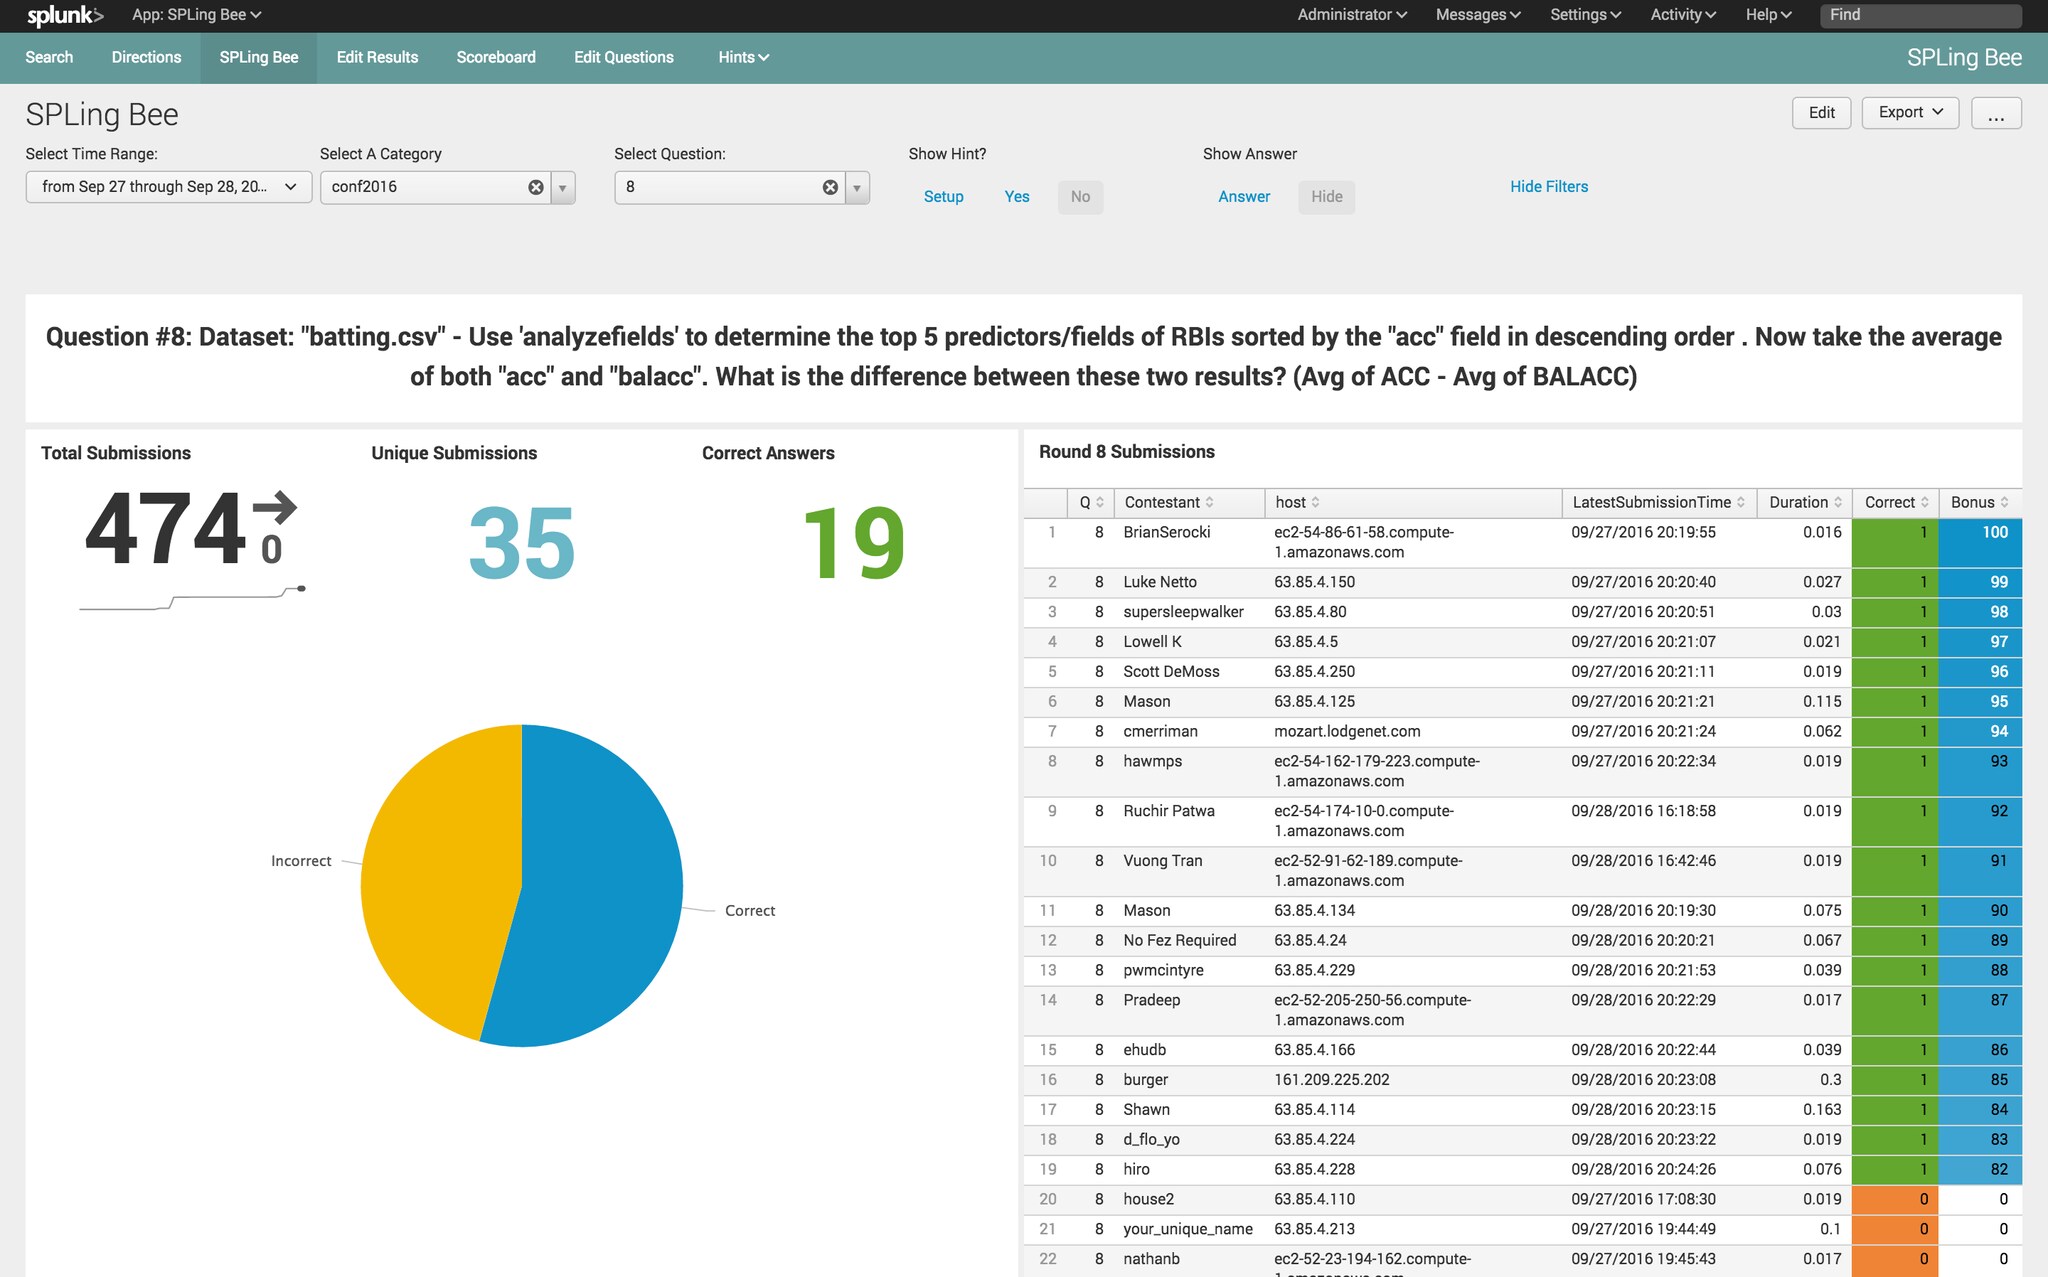Open the Edit Results tab
2048x1277 pixels.
(377, 58)
